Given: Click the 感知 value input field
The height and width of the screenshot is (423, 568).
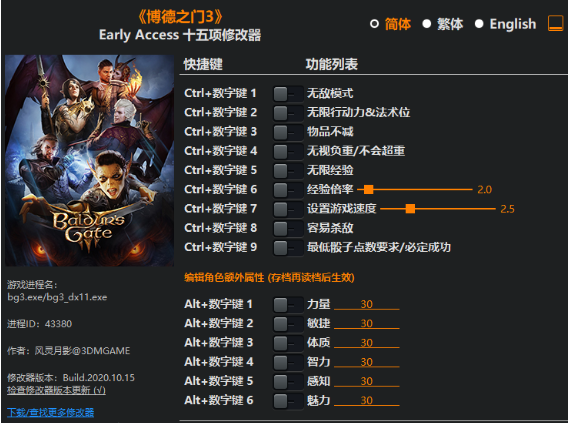Looking at the screenshot, I should click(367, 381).
